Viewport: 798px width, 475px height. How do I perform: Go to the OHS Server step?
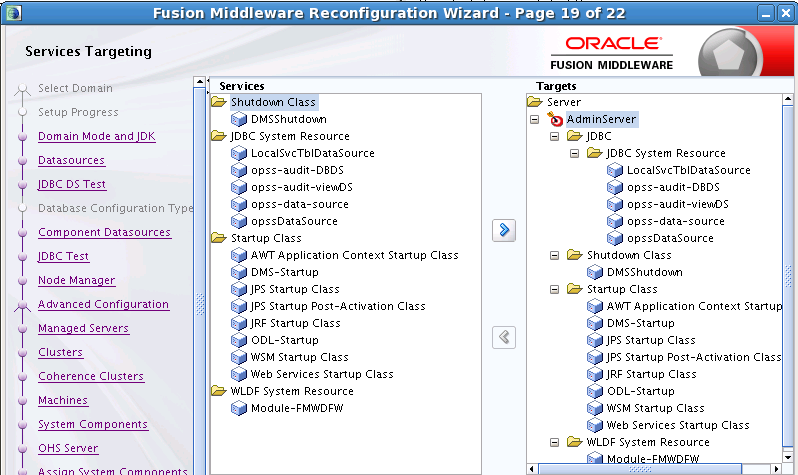(68, 448)
